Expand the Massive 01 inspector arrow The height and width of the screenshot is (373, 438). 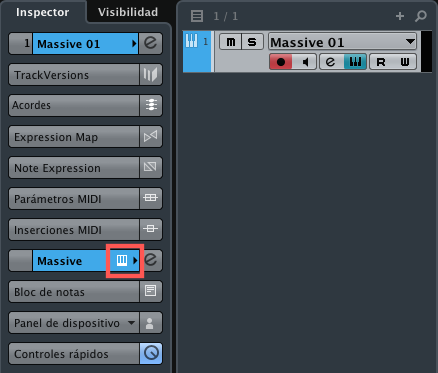(x=134, y=43)
